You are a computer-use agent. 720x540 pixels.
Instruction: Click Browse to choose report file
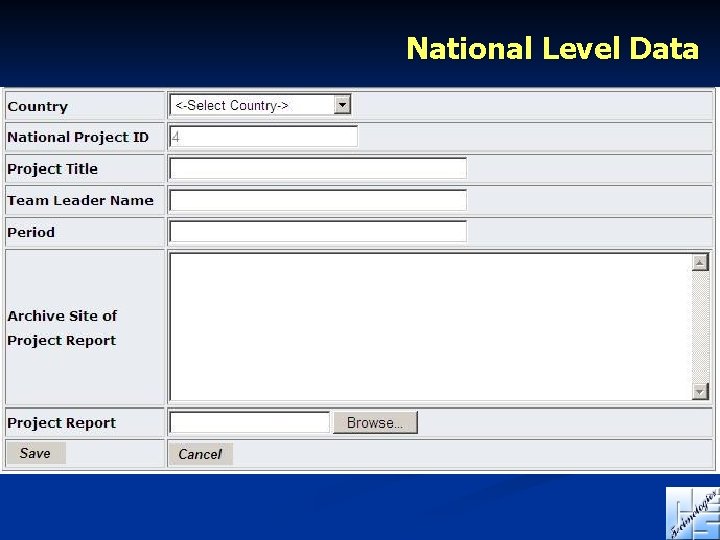click(375, 422)
